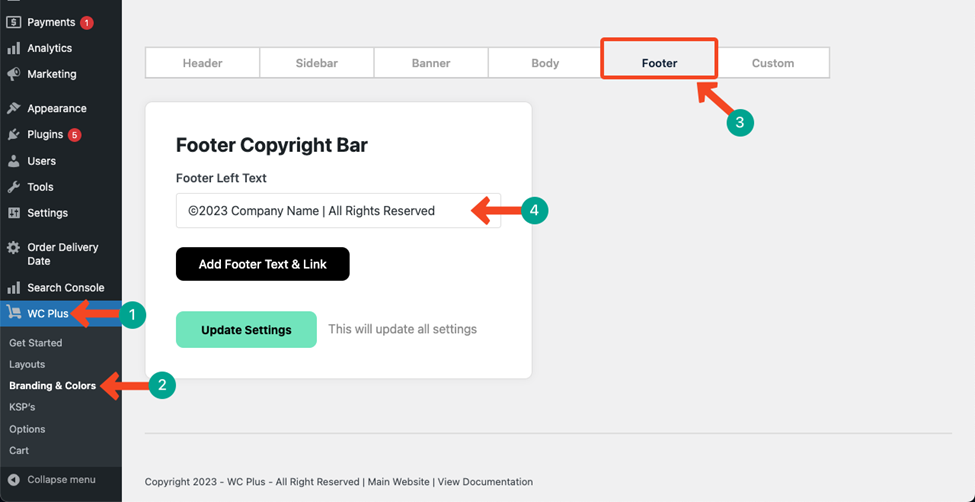This screenshot has width=975, height=502.
Task: Click the Footer Left Text label
Action: click(x=221, y=178)
